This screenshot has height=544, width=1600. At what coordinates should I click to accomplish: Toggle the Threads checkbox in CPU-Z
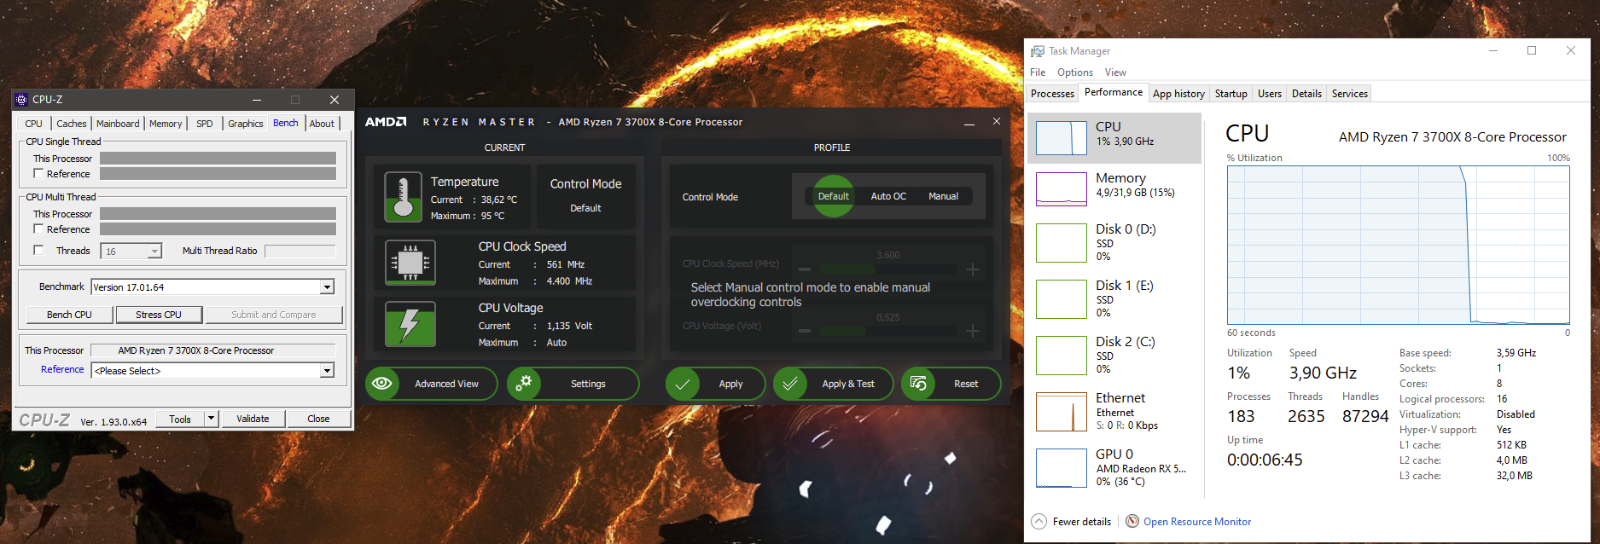[38, 250]
